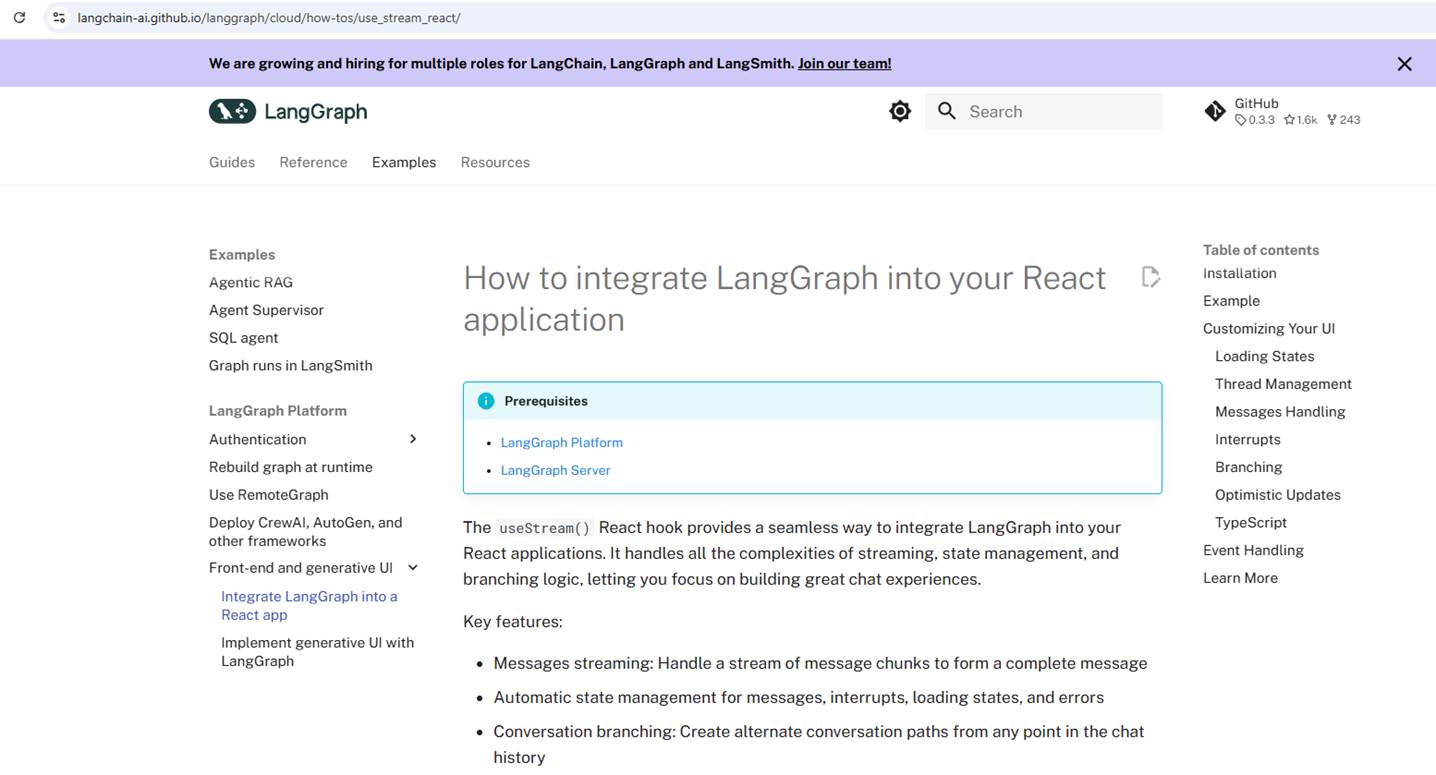The width and height of the screenshot is (1436, 775).
Task: Open the Reference tab
Action: tap(313, 162)
